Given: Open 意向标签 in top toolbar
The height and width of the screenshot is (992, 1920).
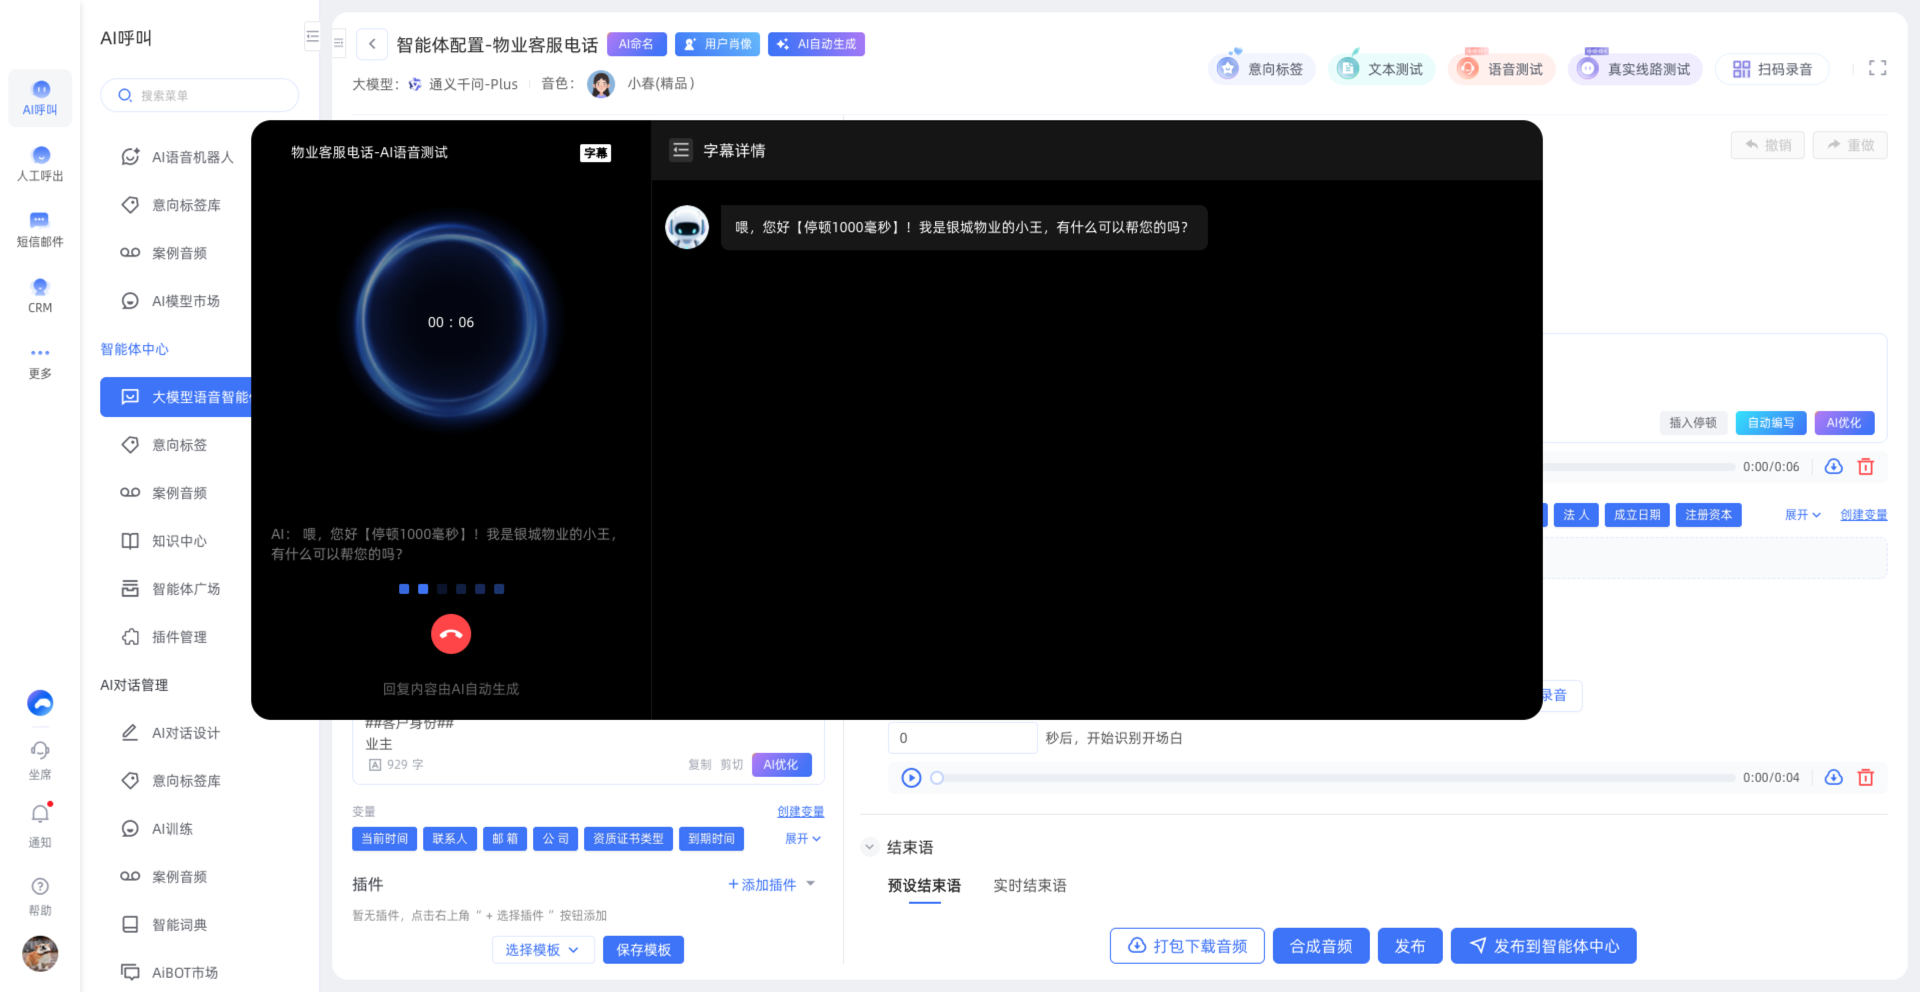Looking at the screenshot, I should coord(1261,69).
